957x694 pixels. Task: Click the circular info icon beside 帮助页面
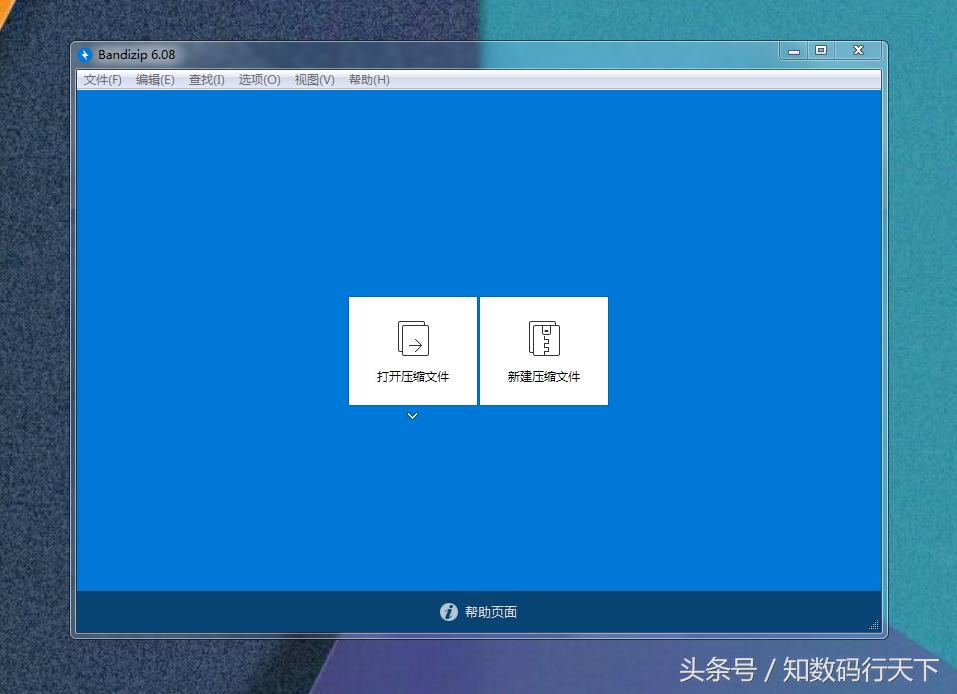tap(448, 611)
